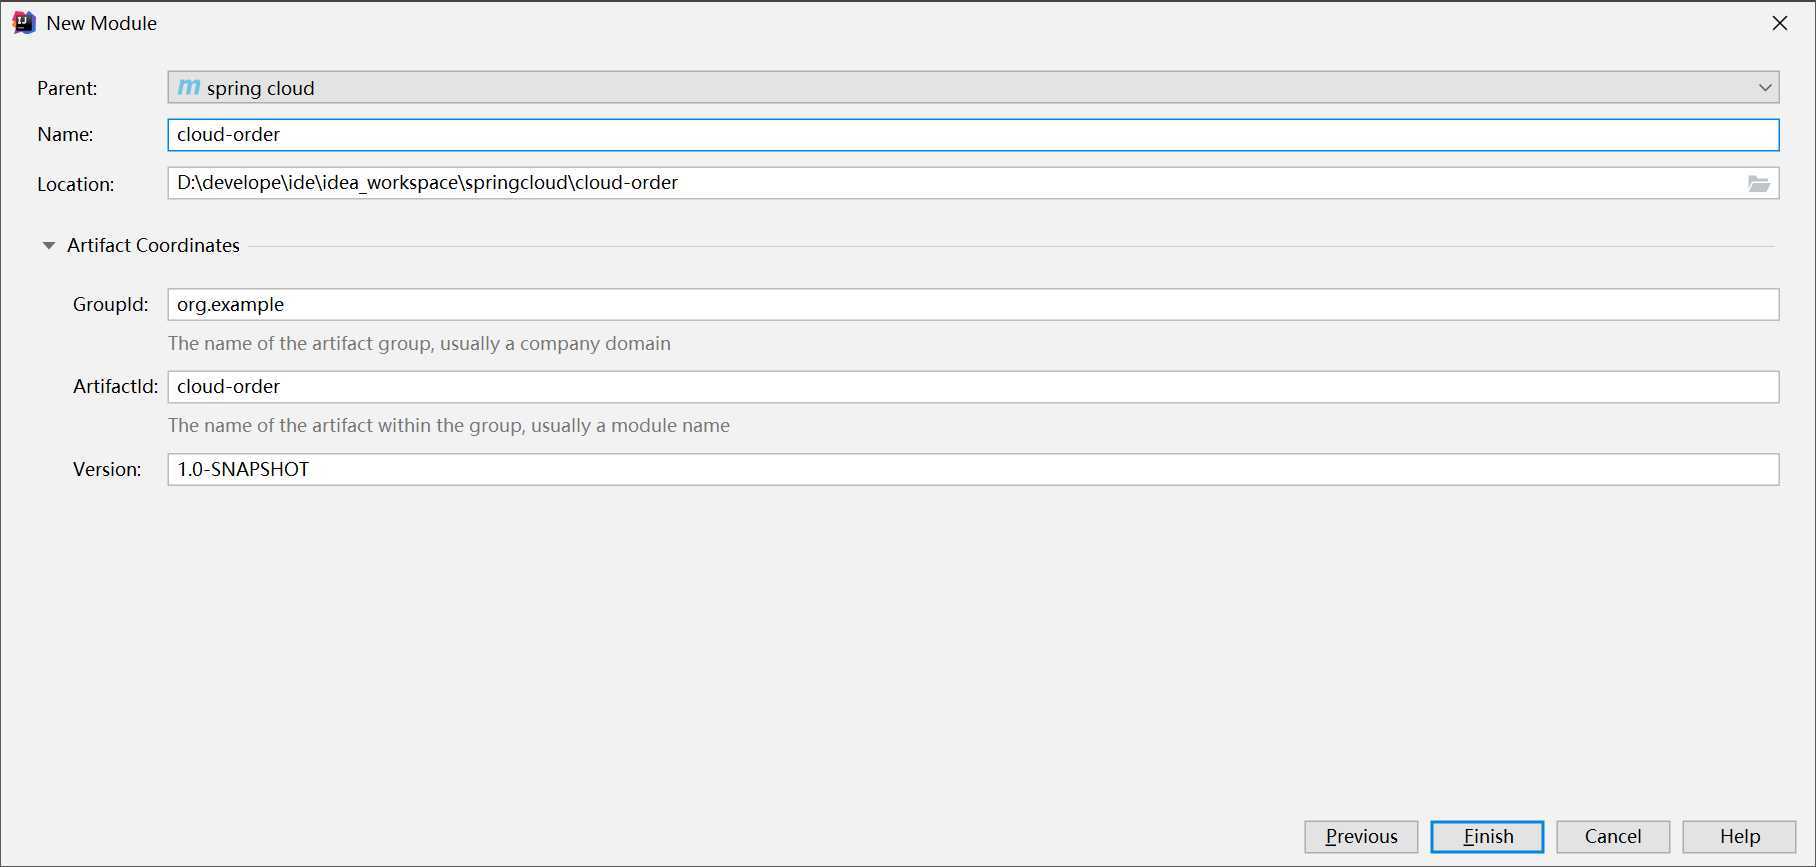
Task: Click the folder browse icon in Location field
Action: [x=1758, y=183]
